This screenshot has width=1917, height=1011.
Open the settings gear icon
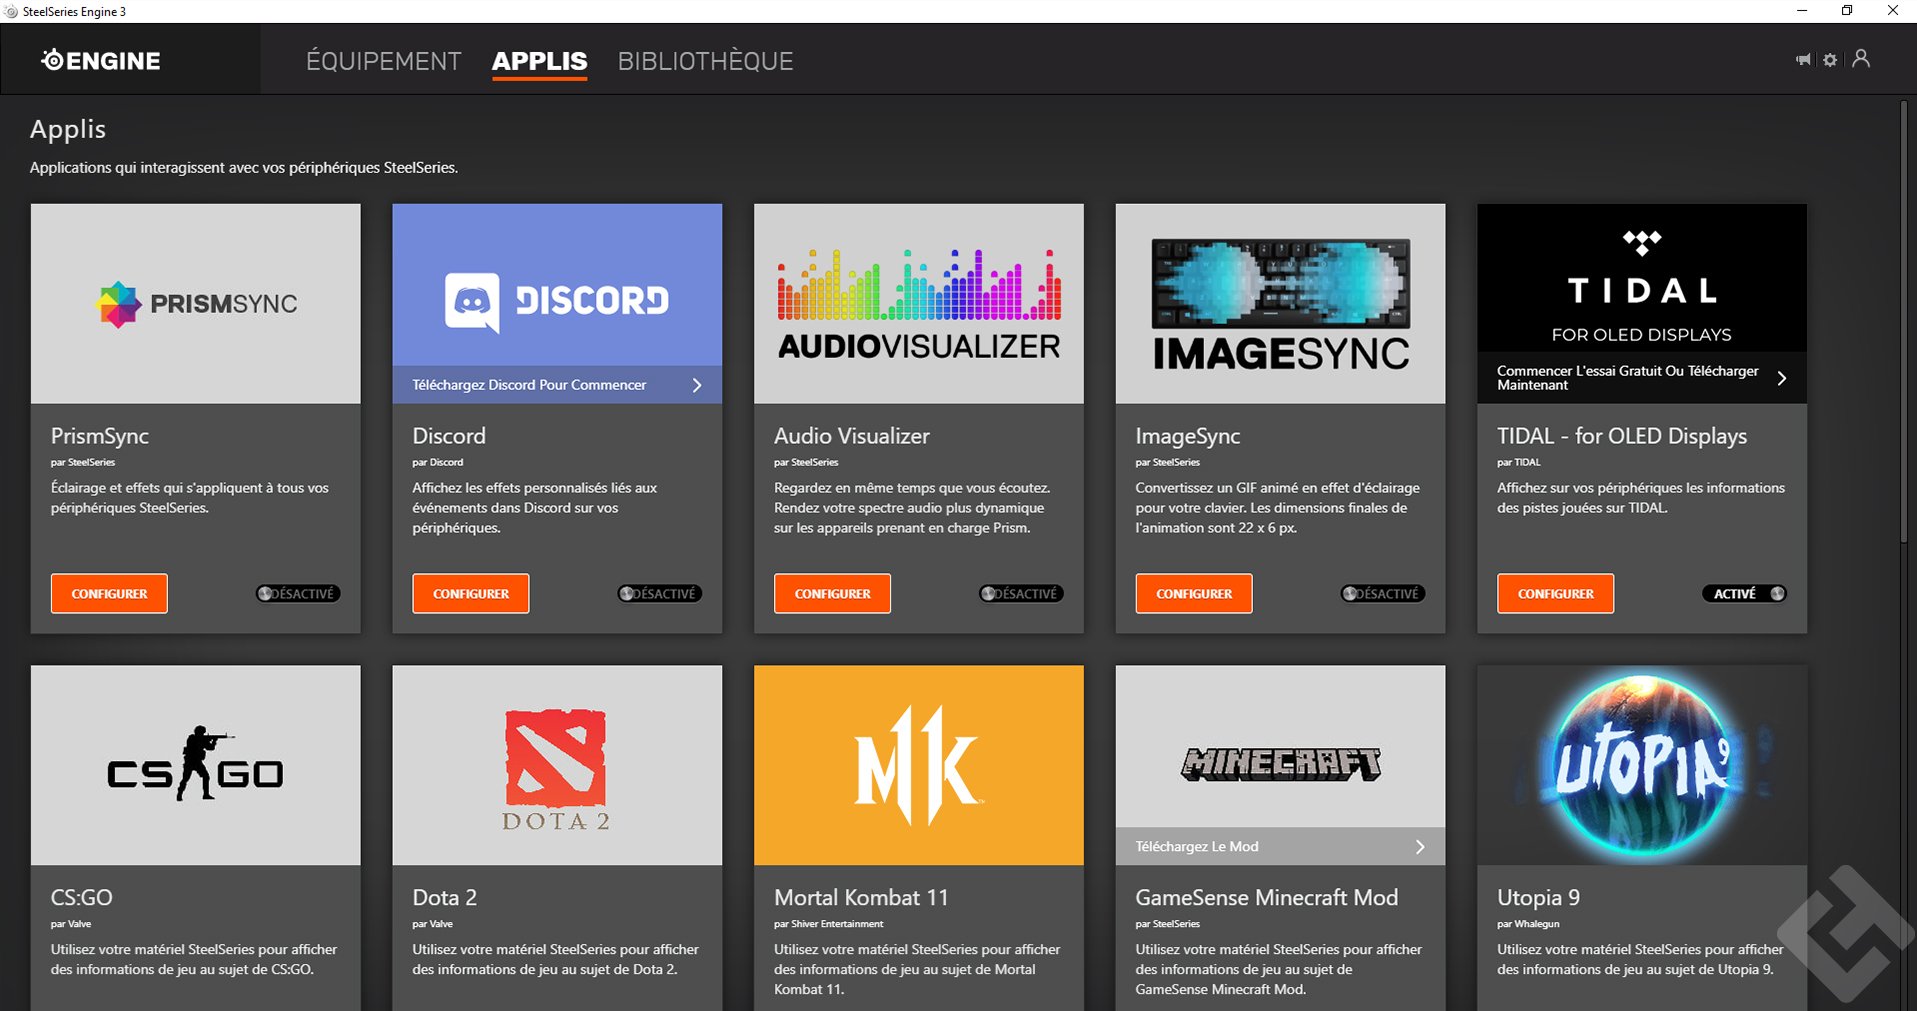1830,60
